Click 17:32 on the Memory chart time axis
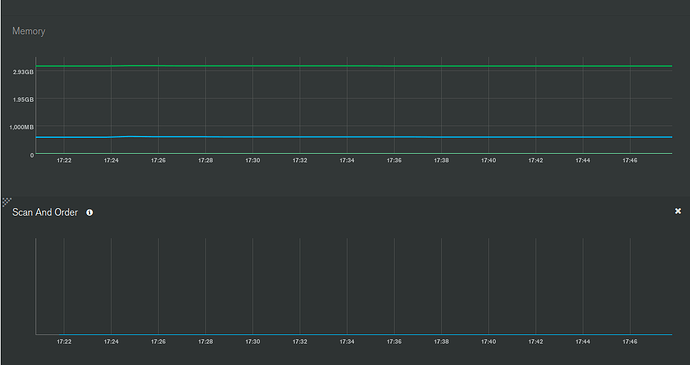 click(x=300, y=161)
